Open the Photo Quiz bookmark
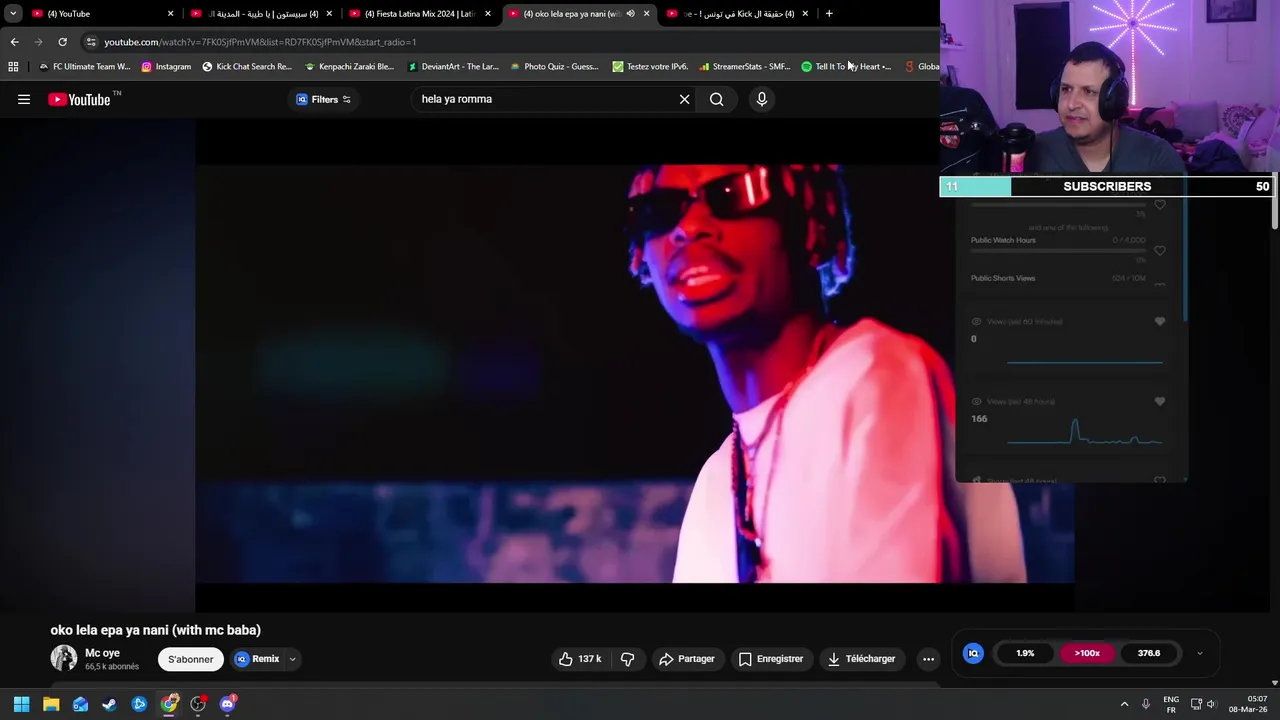Screen dimensions: 1280x720 554,67
